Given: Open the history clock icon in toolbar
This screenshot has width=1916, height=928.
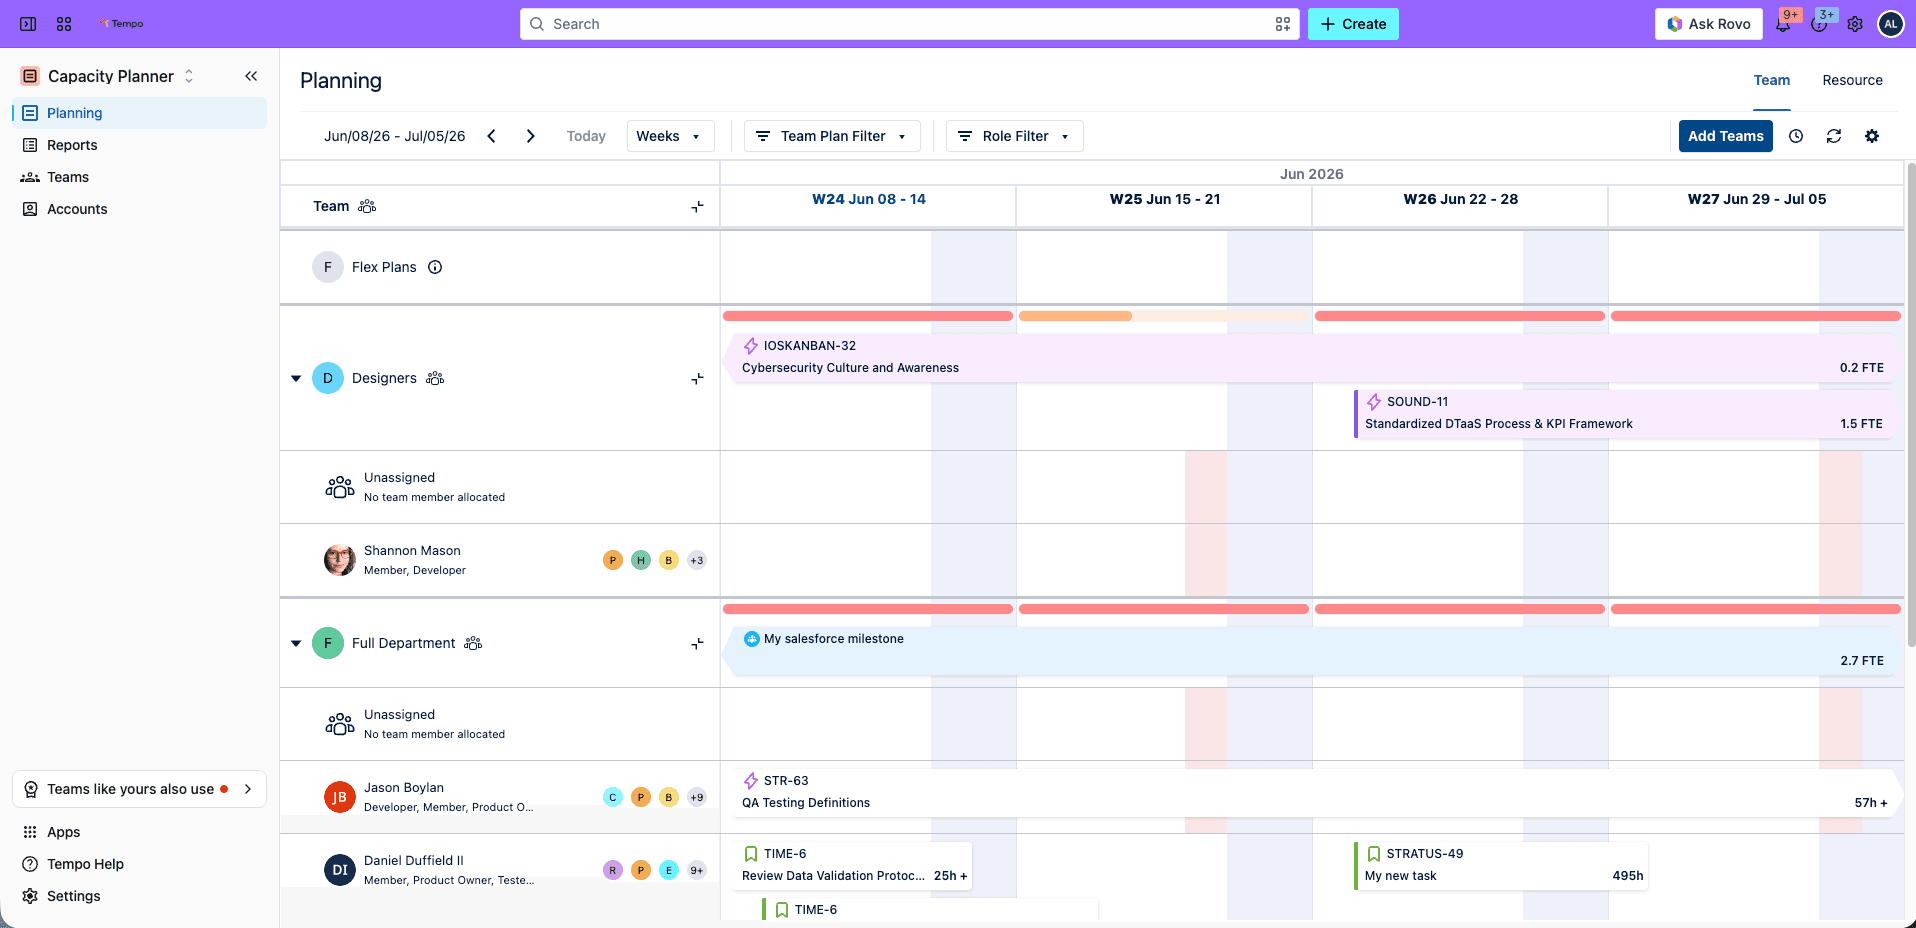Looking at the screenshot, I should (1796, 136).
